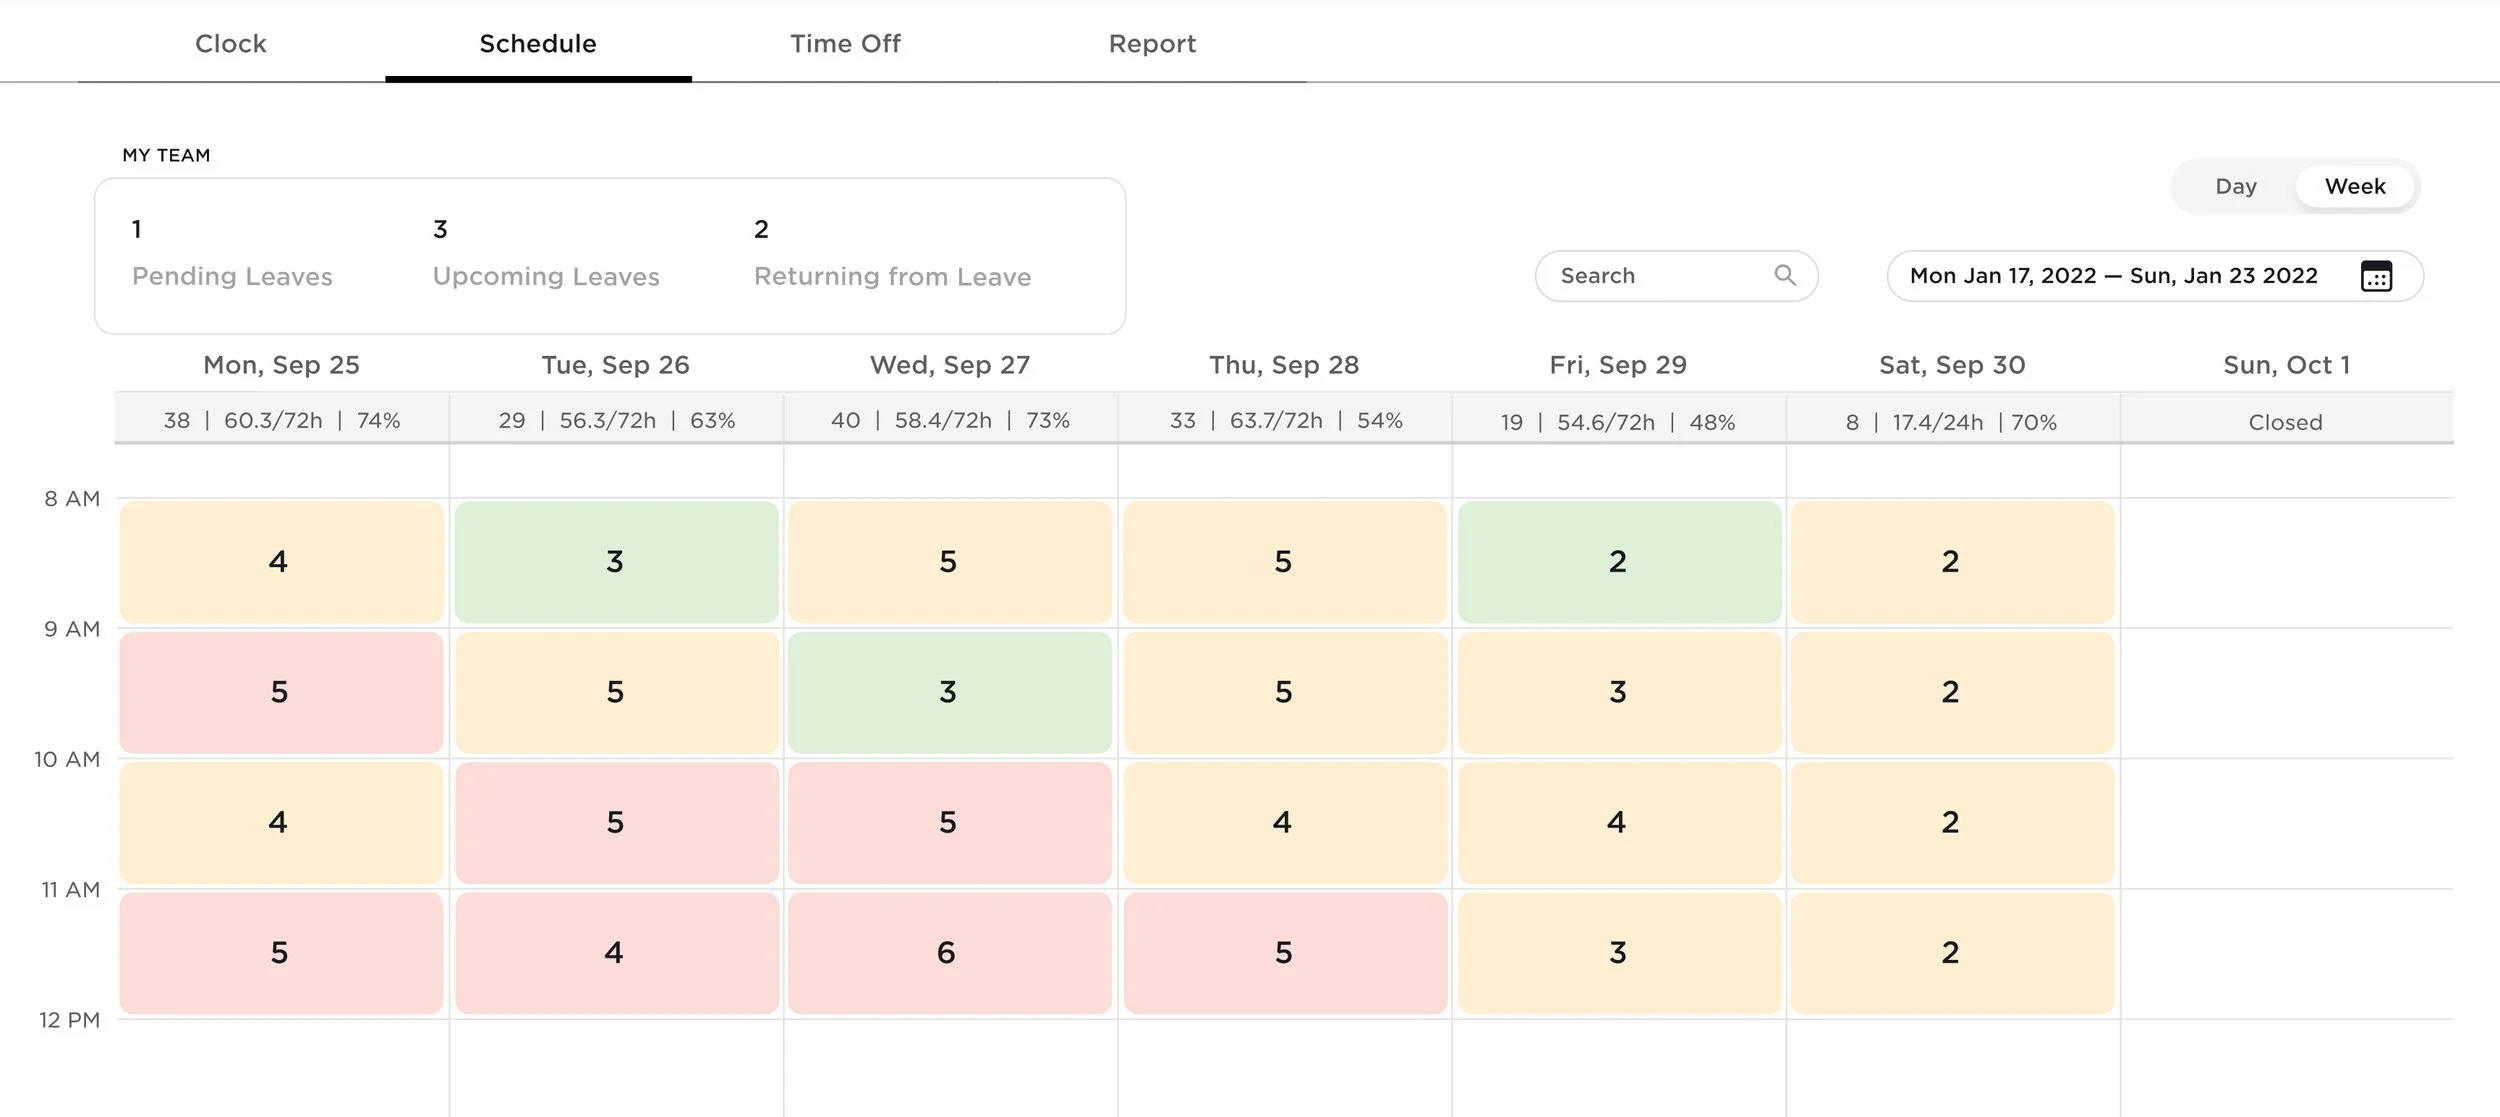2500x1117 pixels.
Task: Select the Week view toggle
Action: 2354,187
